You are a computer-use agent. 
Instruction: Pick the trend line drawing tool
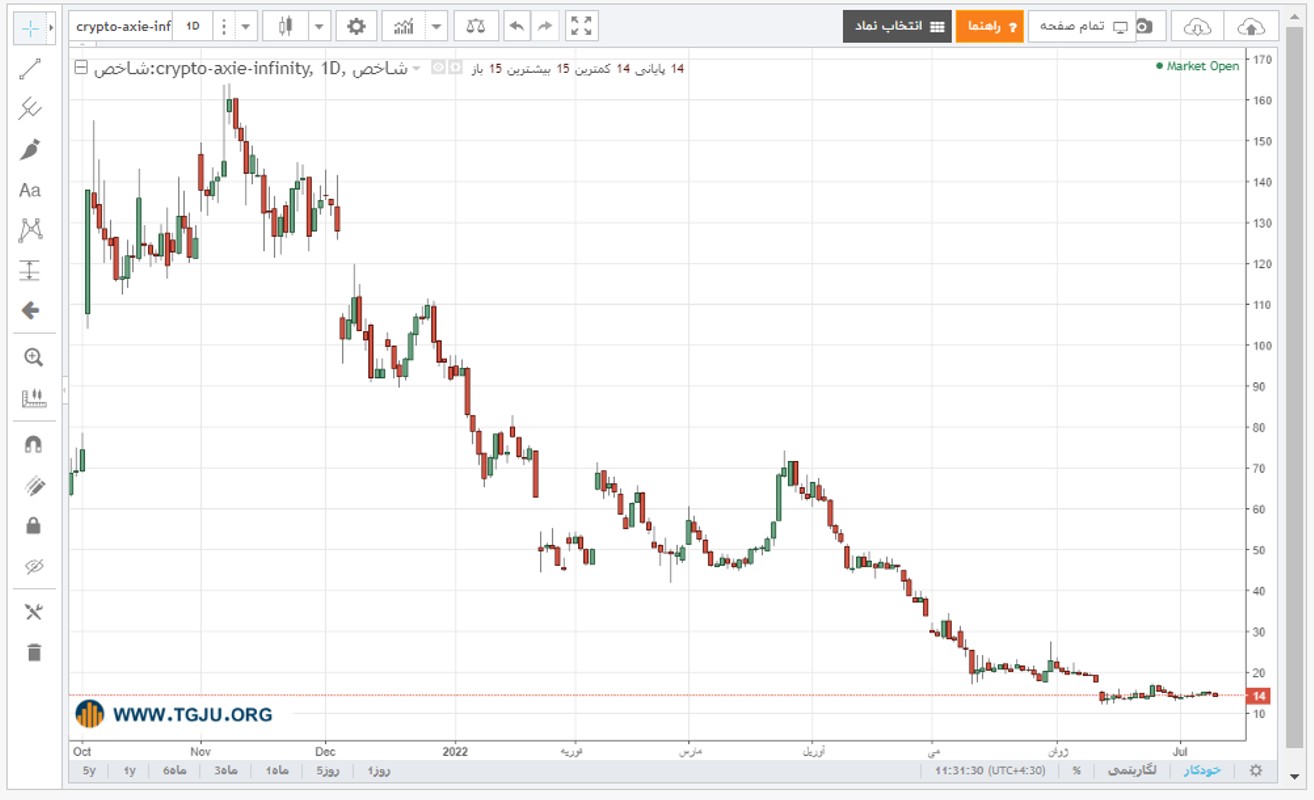31,69
